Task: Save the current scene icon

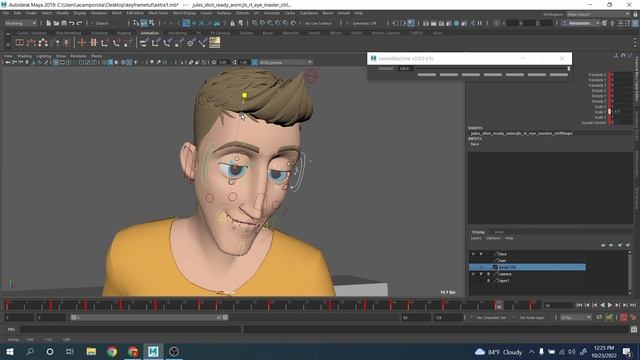Action: [x=64, y=23]
